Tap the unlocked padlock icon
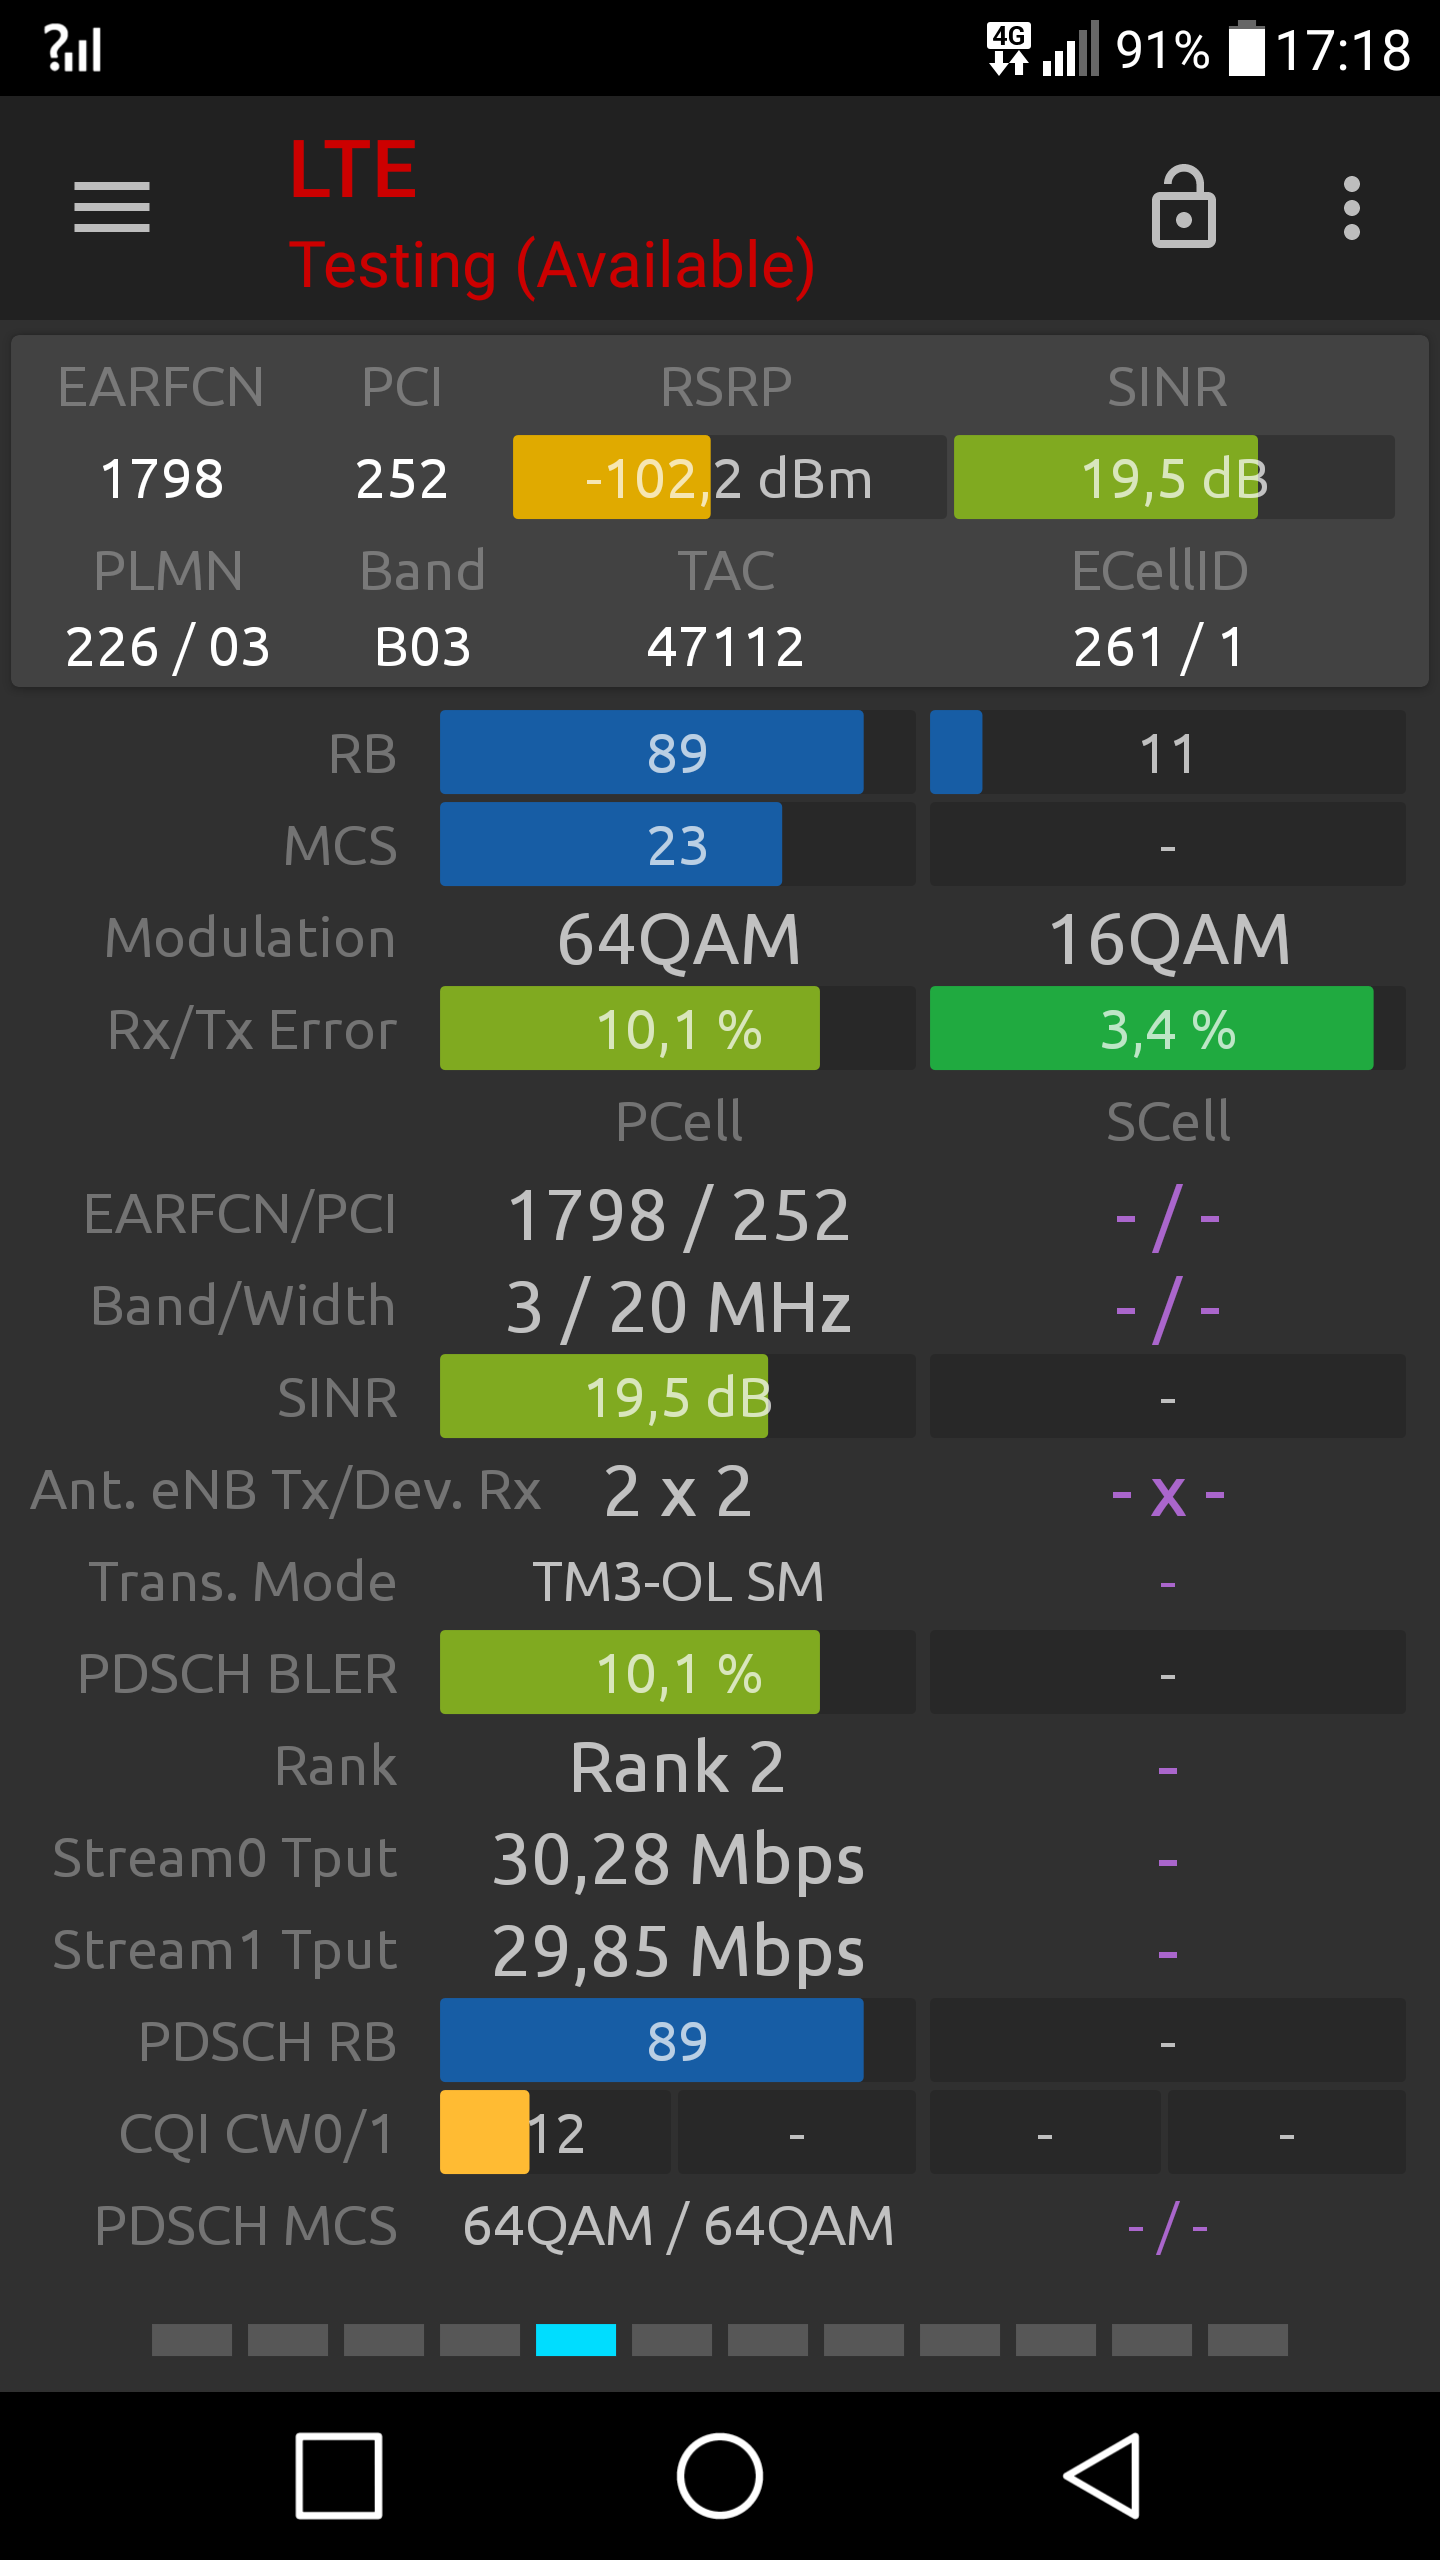The image size is (1440, 2560). (1184, 207)
